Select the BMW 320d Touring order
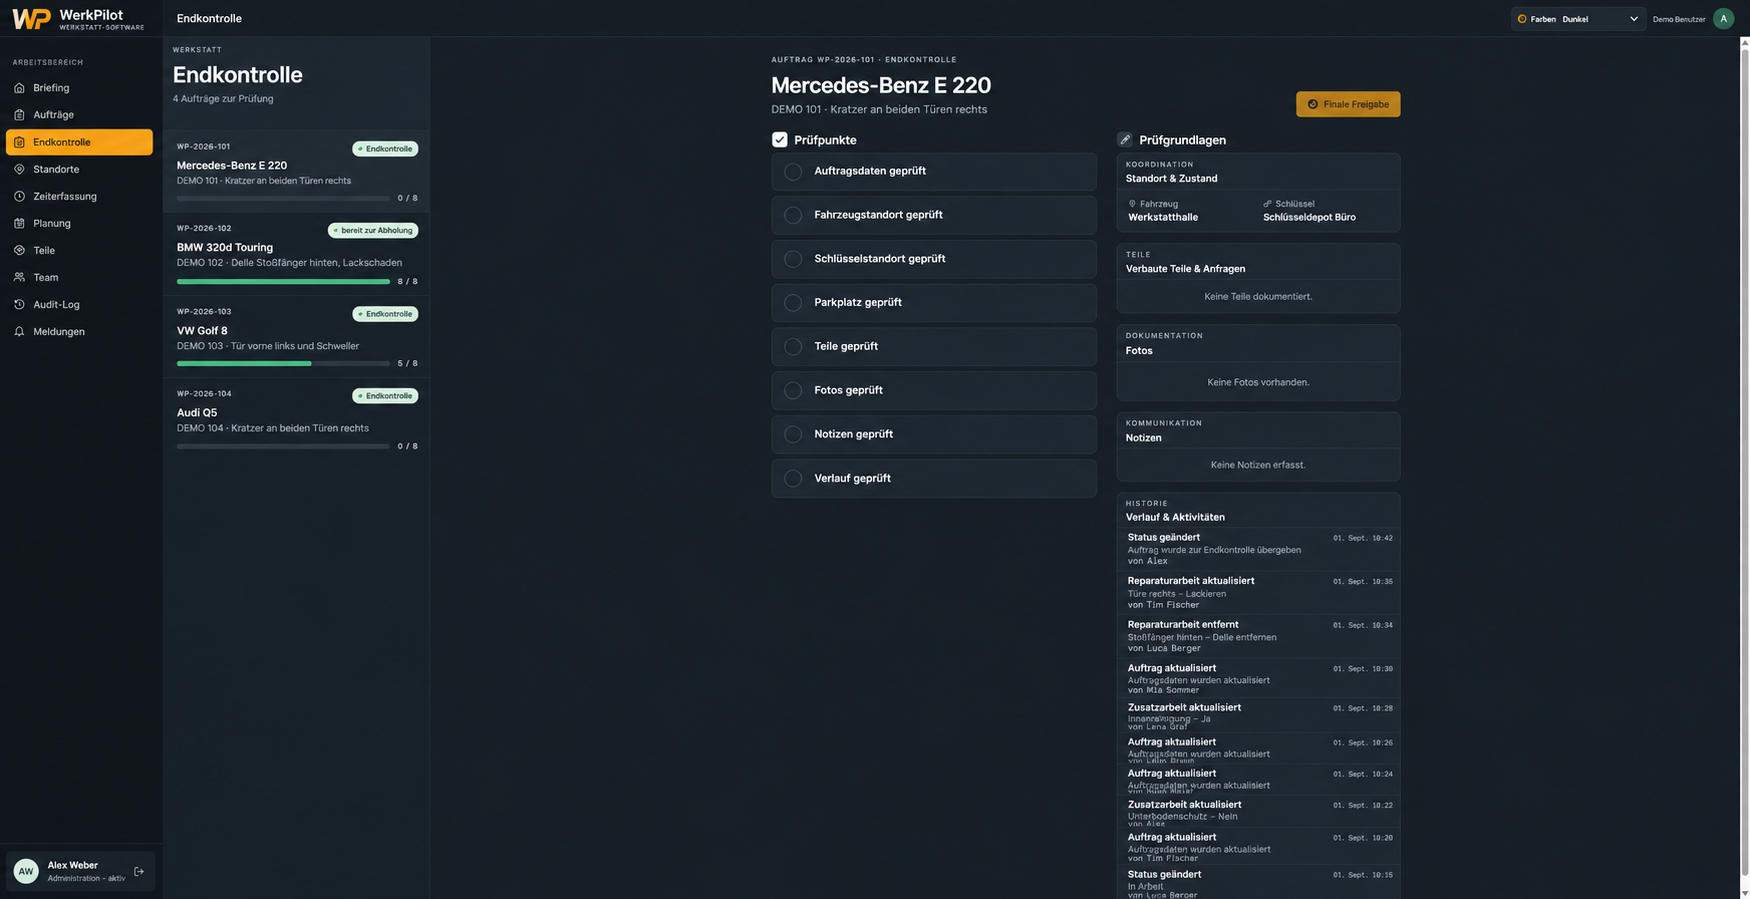Screen dimensions: 1750x899 pyautogui.click(x=297, y=254)
